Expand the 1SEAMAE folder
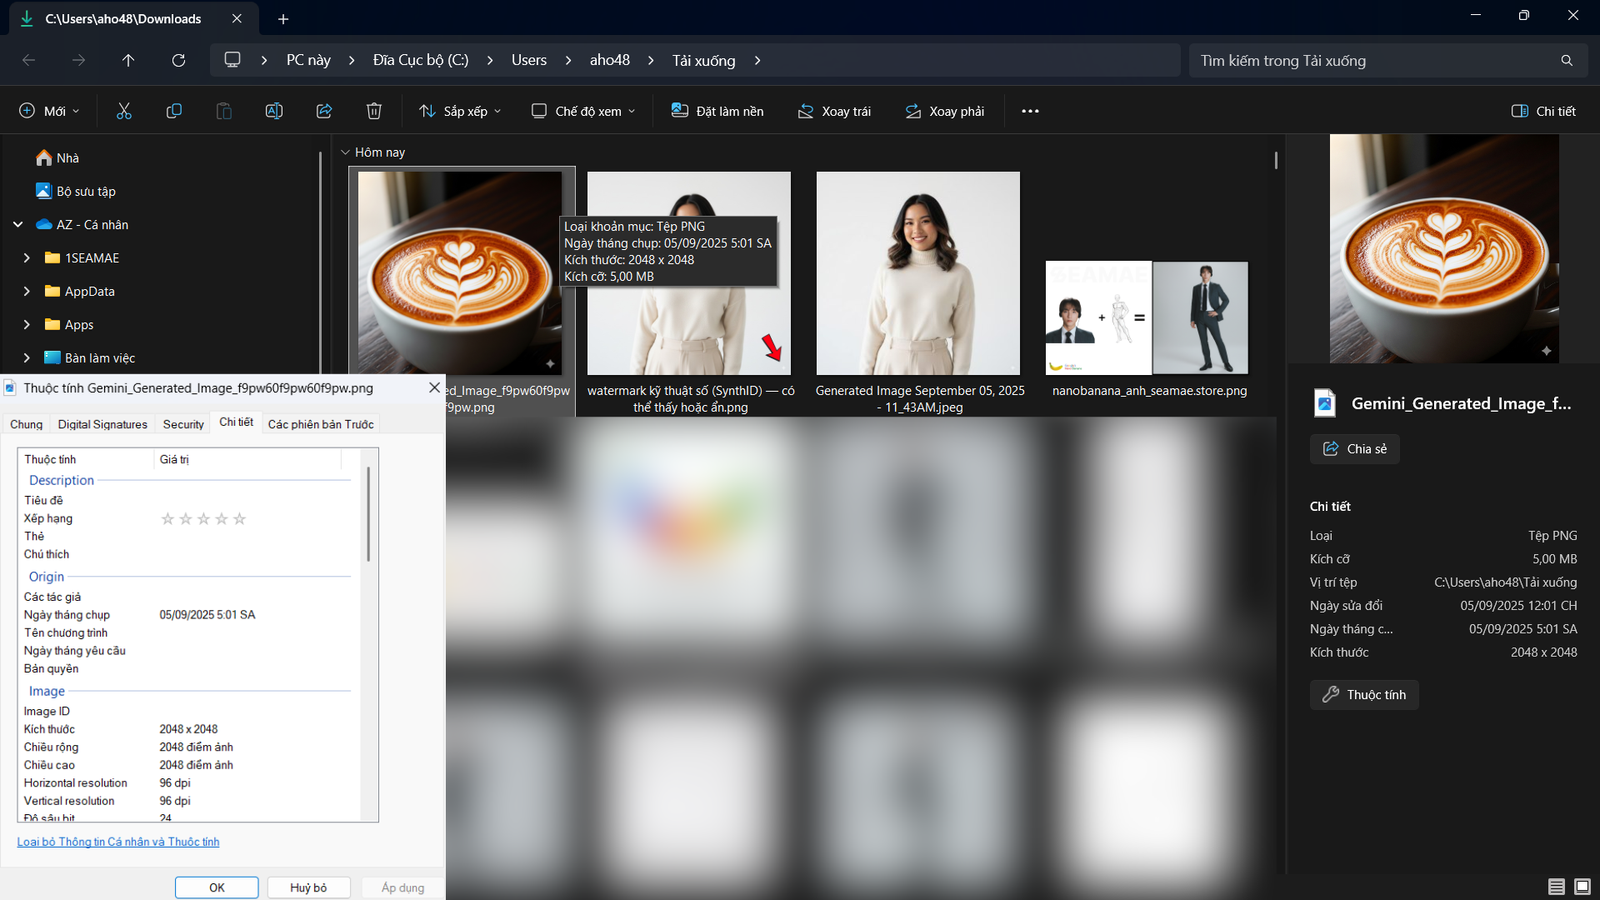 tap(27, 258)
